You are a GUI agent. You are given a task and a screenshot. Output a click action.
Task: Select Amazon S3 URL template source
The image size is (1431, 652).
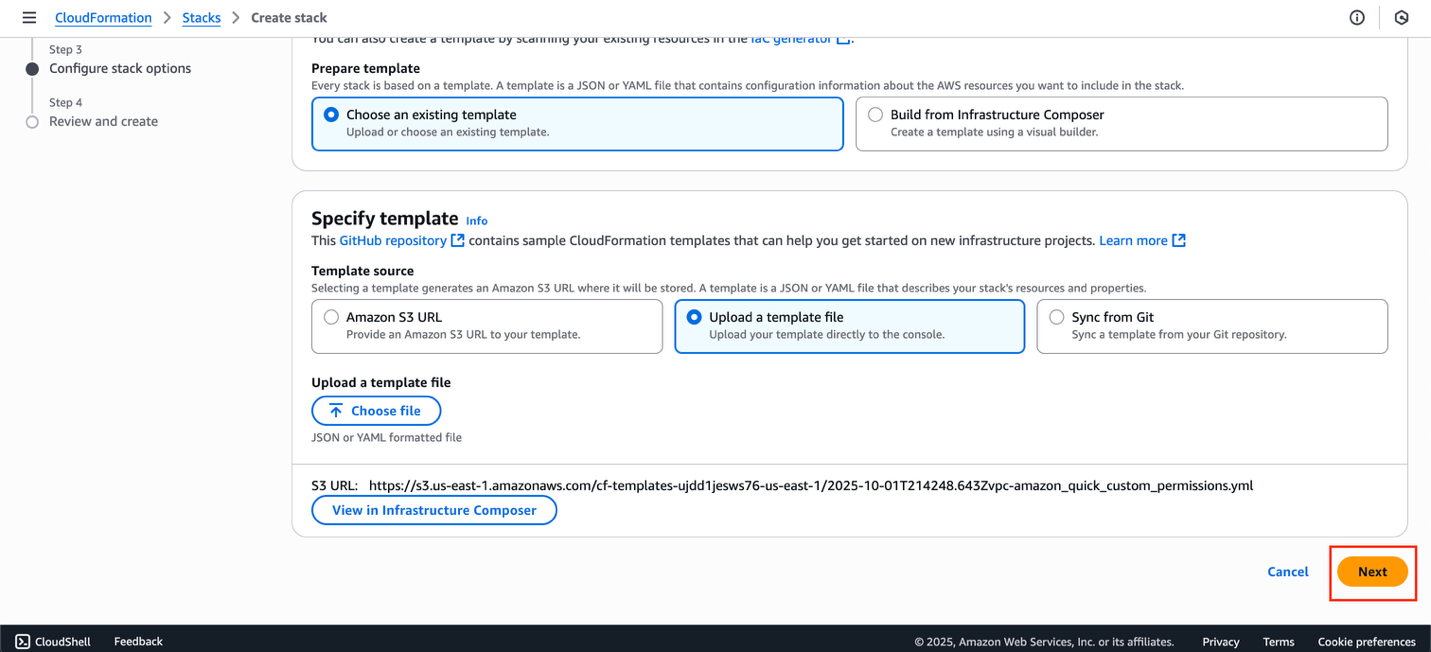coord(331,317)
